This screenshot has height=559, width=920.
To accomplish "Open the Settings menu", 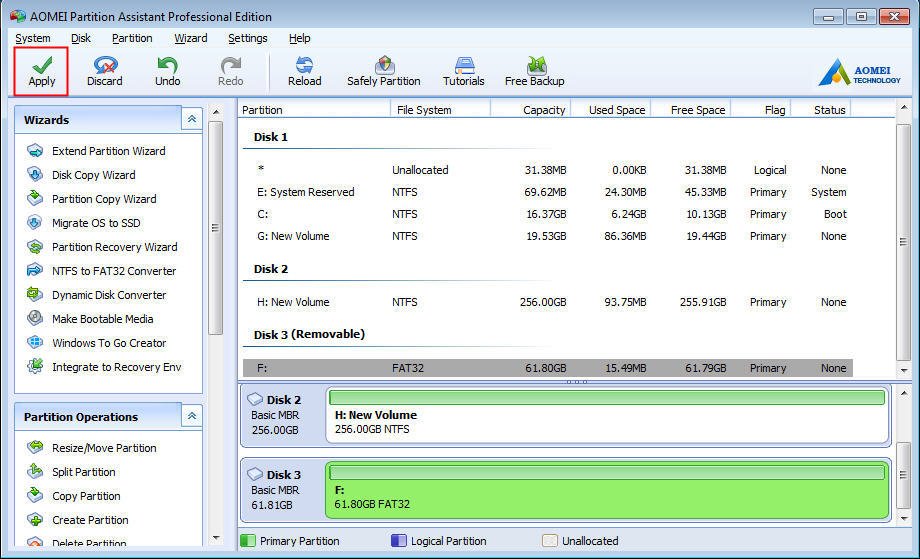I will [x=248, y=38].
